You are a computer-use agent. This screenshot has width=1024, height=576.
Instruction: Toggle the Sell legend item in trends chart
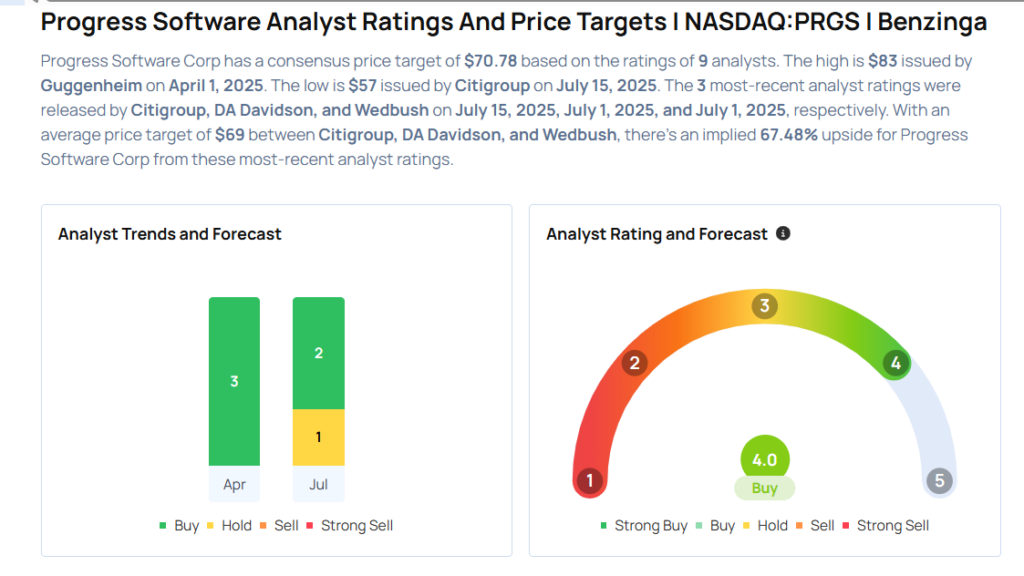pyautogui.click(x=281, y=526)
